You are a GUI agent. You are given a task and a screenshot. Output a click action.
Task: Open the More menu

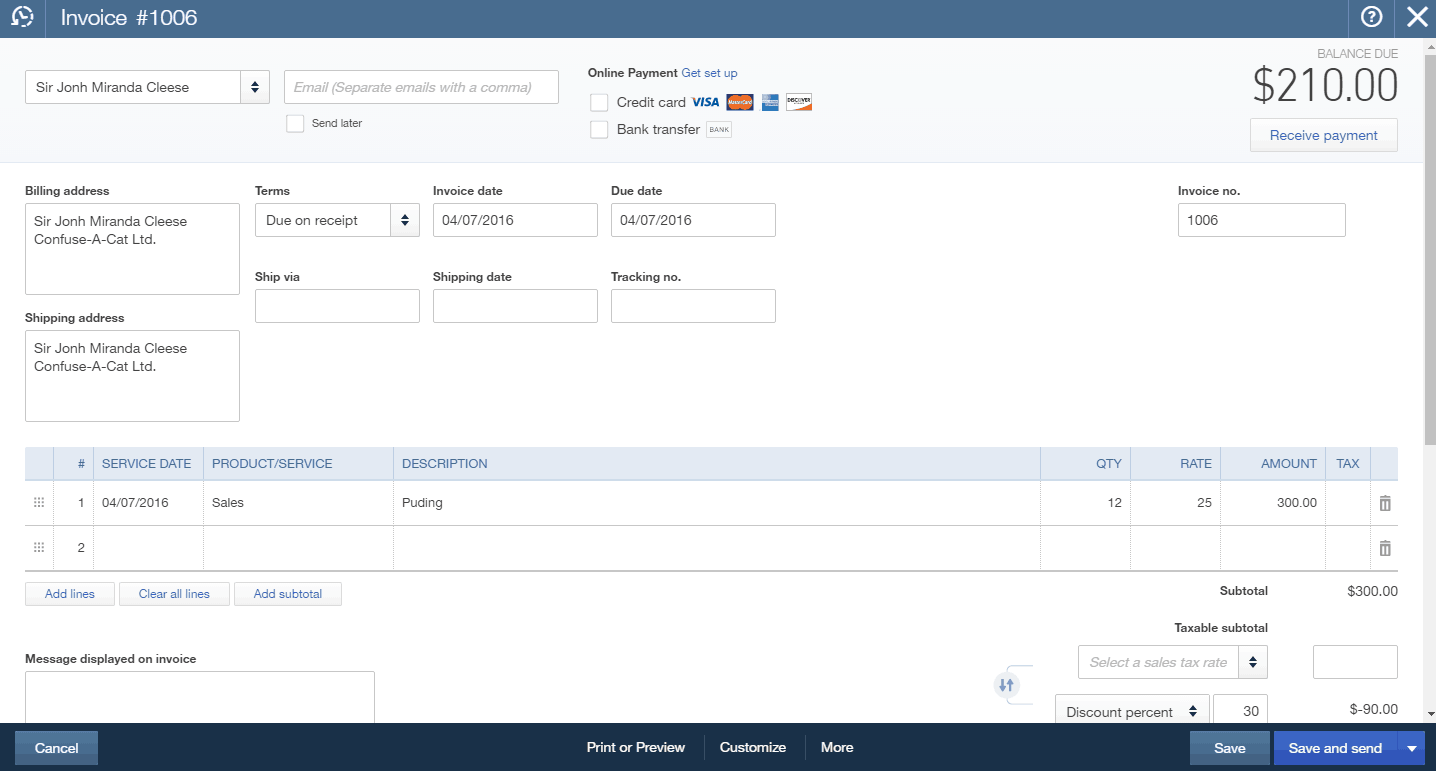click(x=837, y=747)
